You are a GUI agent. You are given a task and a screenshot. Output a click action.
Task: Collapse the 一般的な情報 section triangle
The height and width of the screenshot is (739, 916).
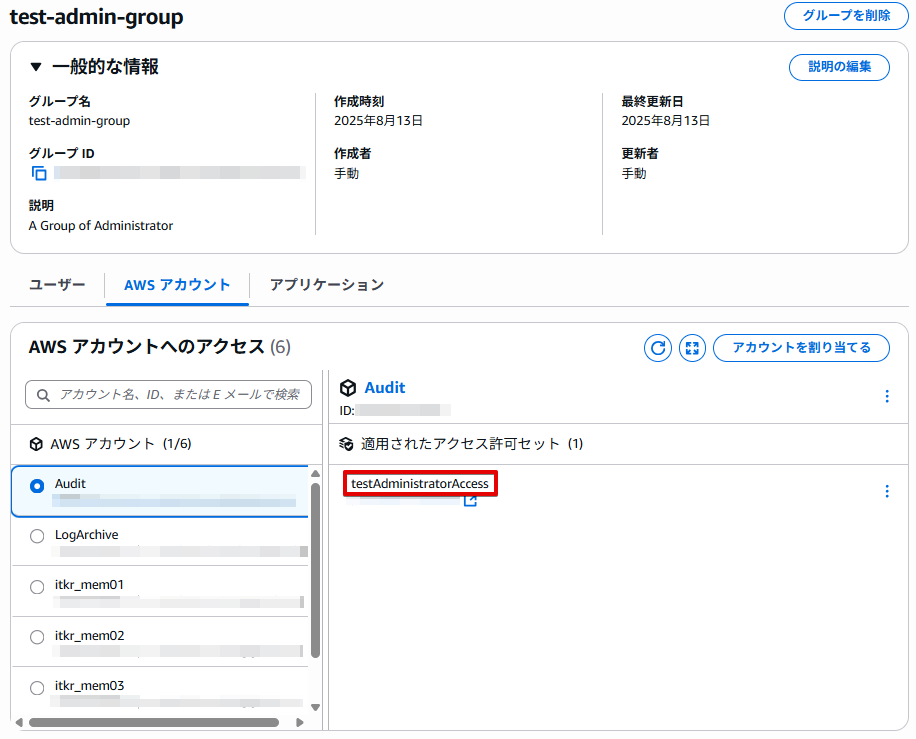(x=36, y=67)
